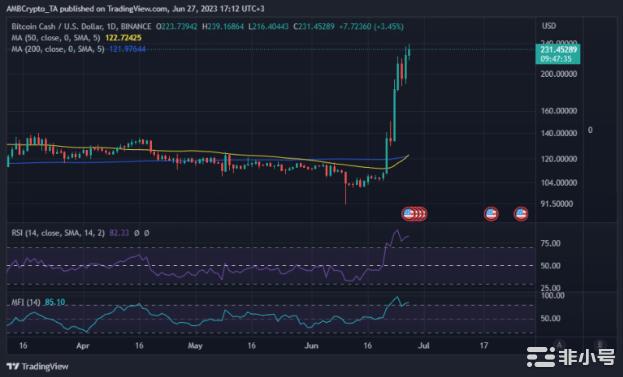Click the MA (200, close, 0, SMA, 5) indicator label
Image resolution: width=623 pixels, height=377 pixels.
[58, 49]
